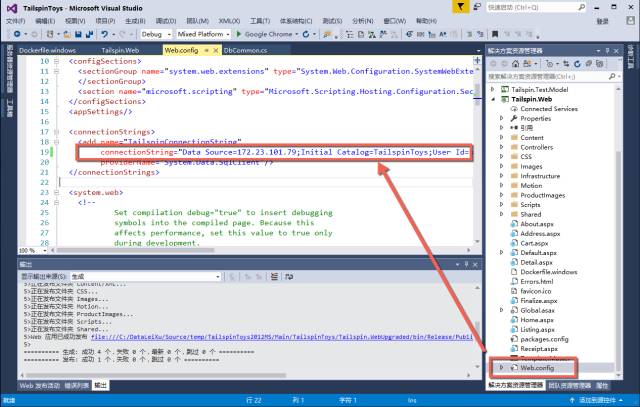This screenshot has width=640, height=407.
Task: Open the browser target dropdown arrow next to Google Chrome
Action: pos(296,34)
